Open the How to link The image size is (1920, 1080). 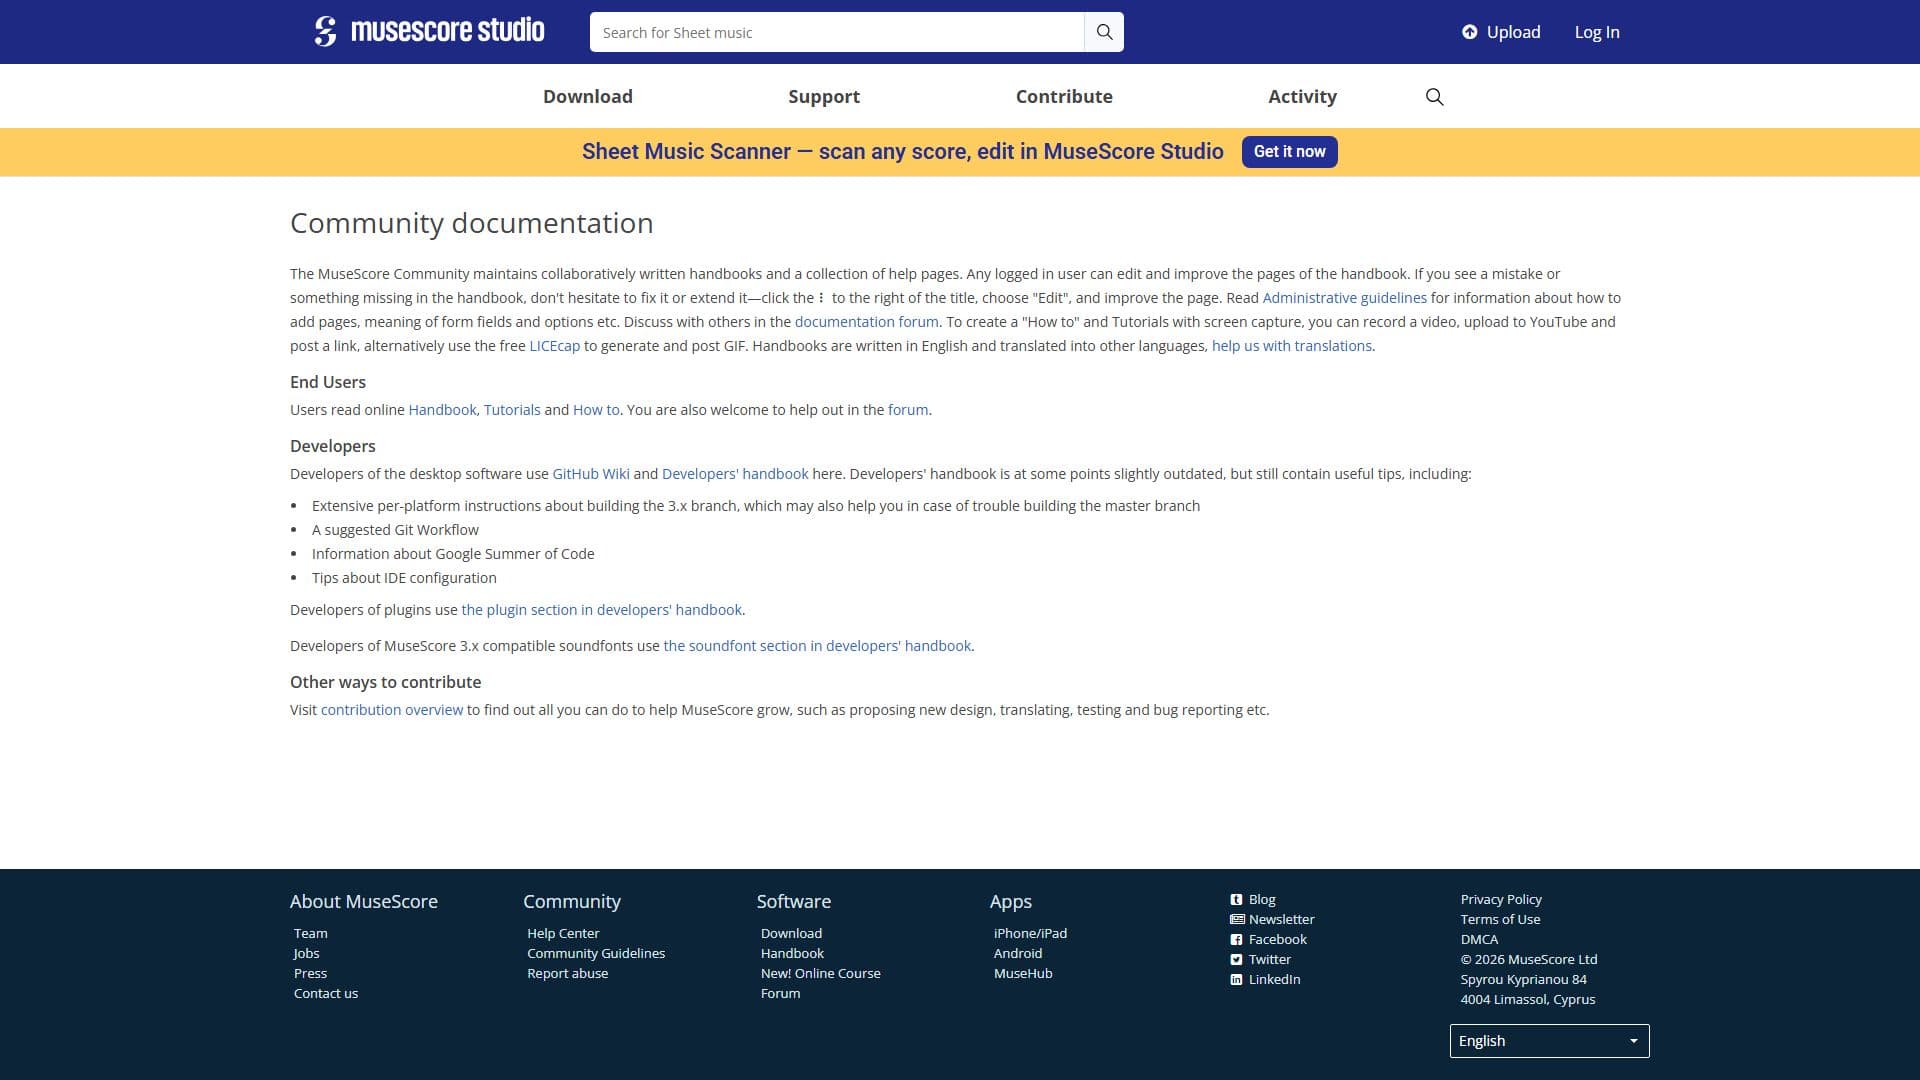pyautogui.click(x=596, y=410)
